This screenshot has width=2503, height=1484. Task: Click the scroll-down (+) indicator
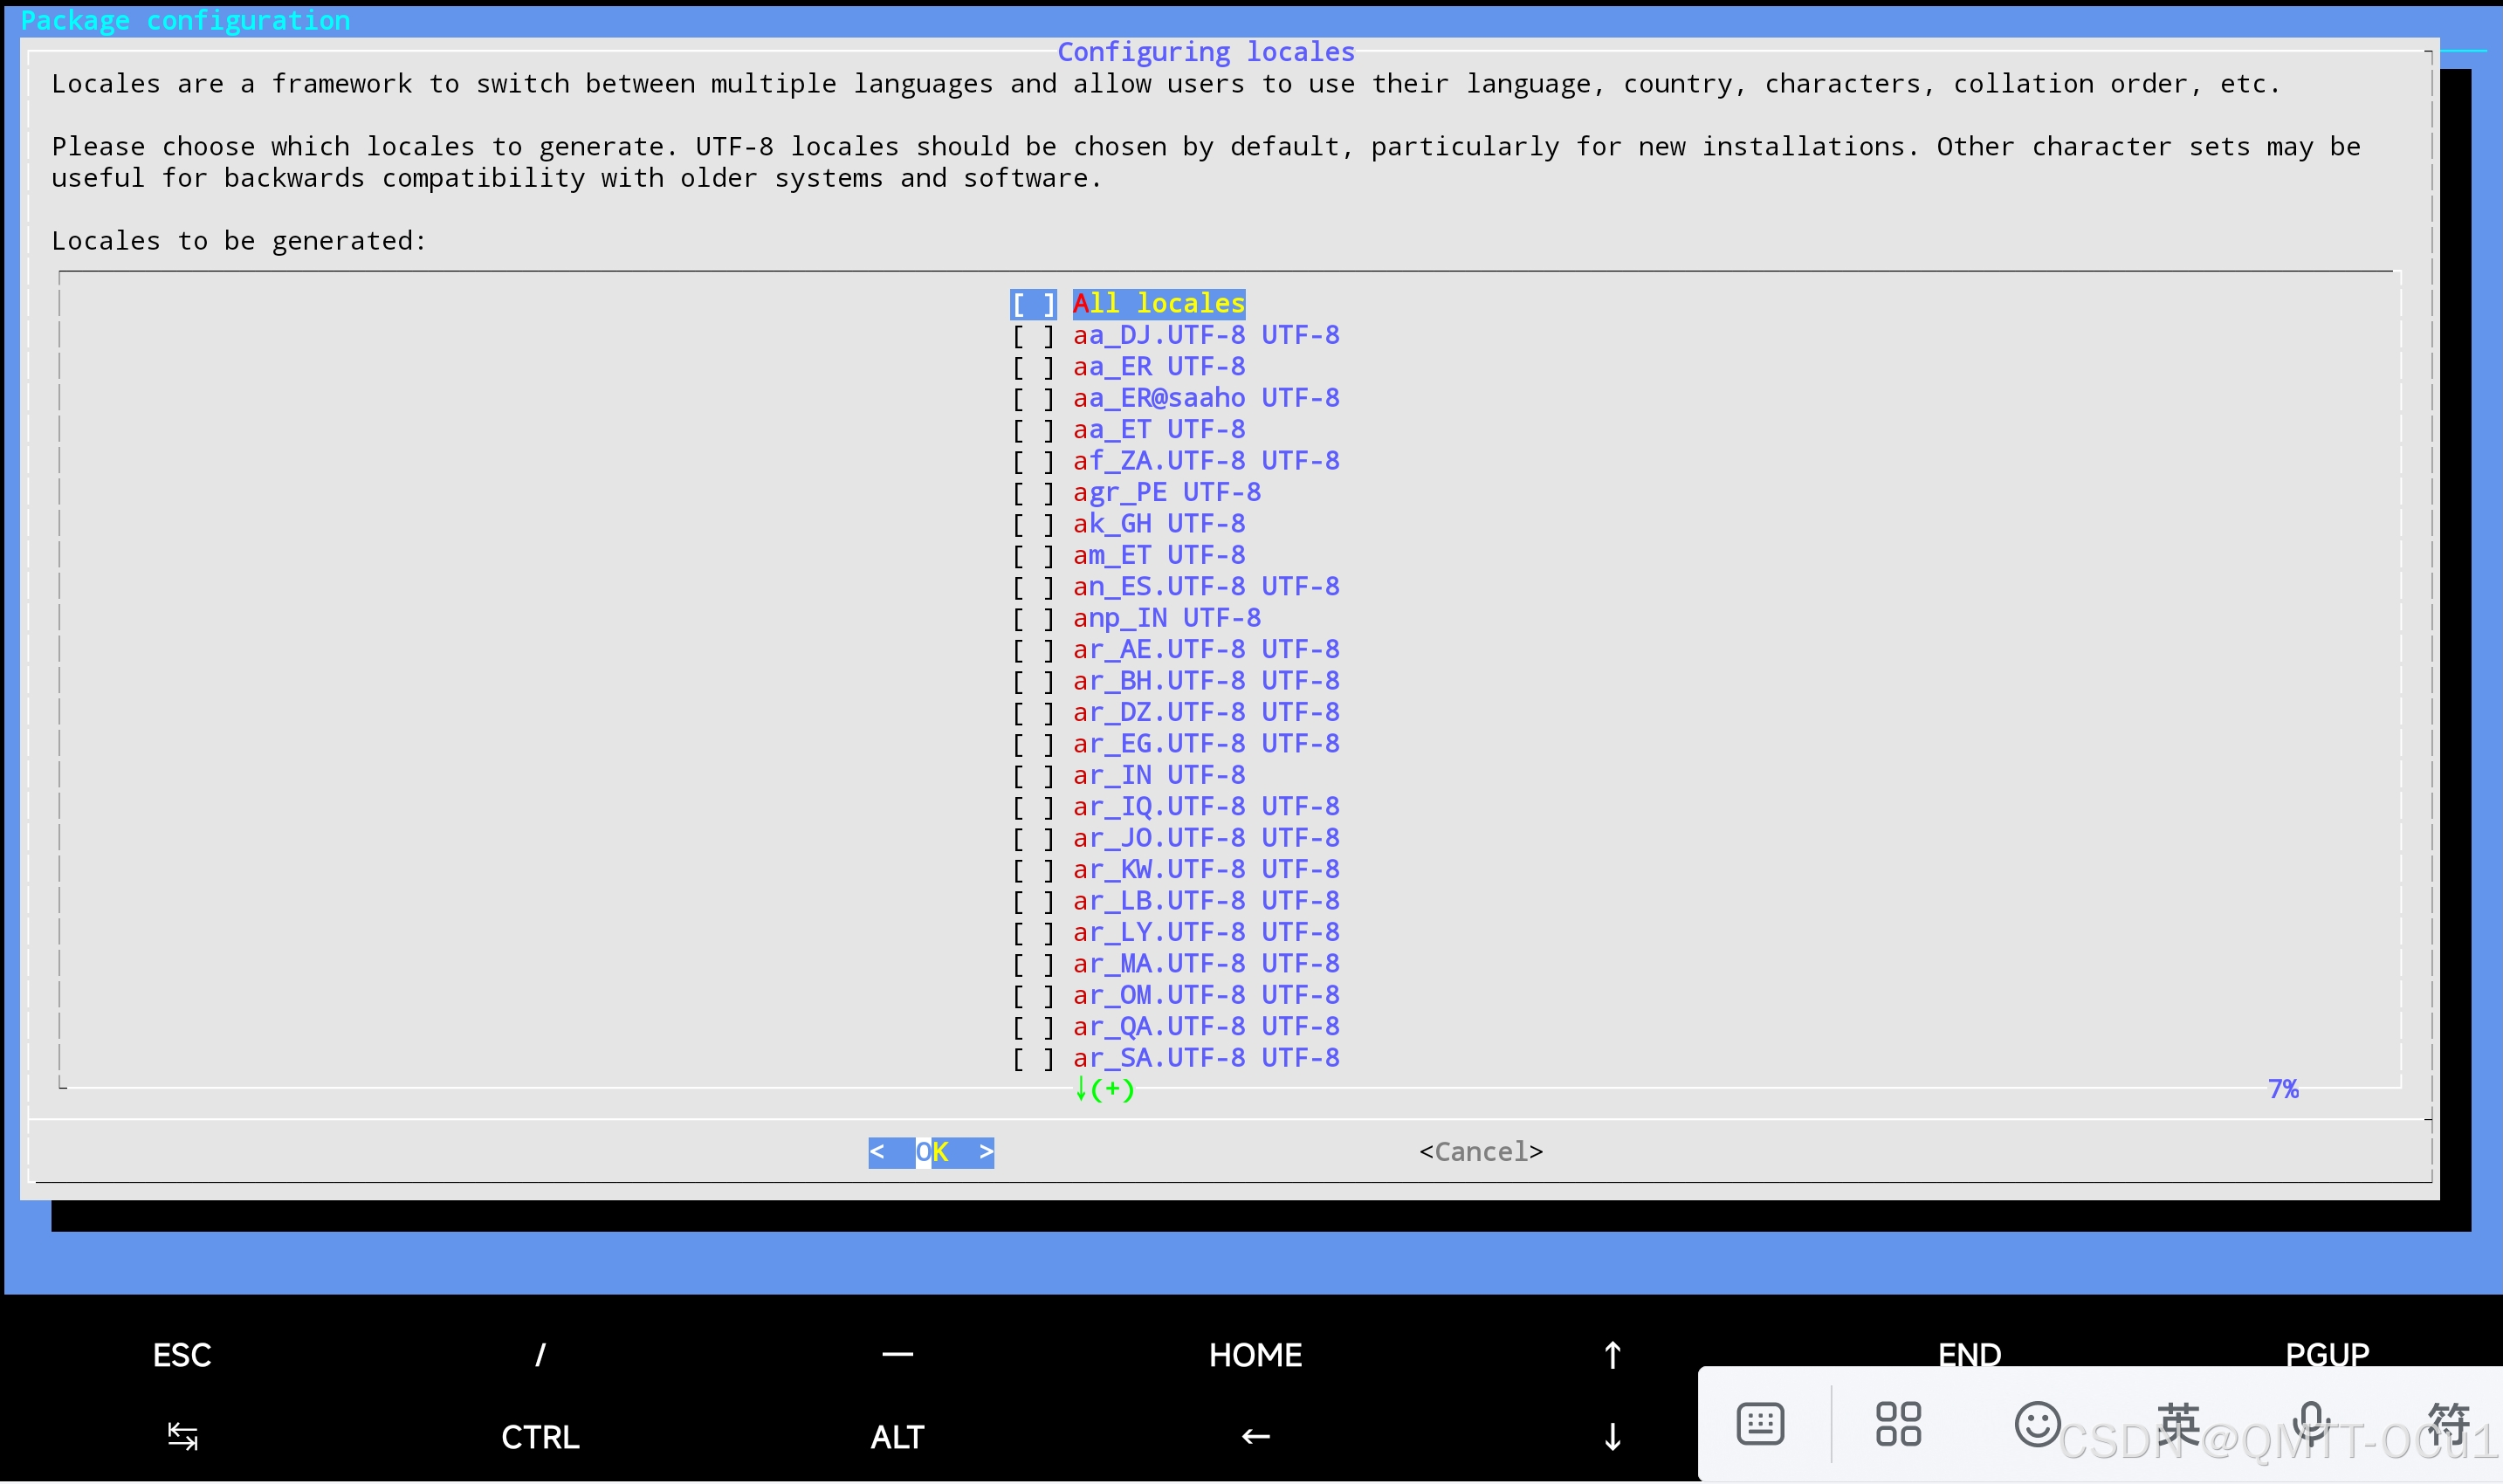1104,1089
